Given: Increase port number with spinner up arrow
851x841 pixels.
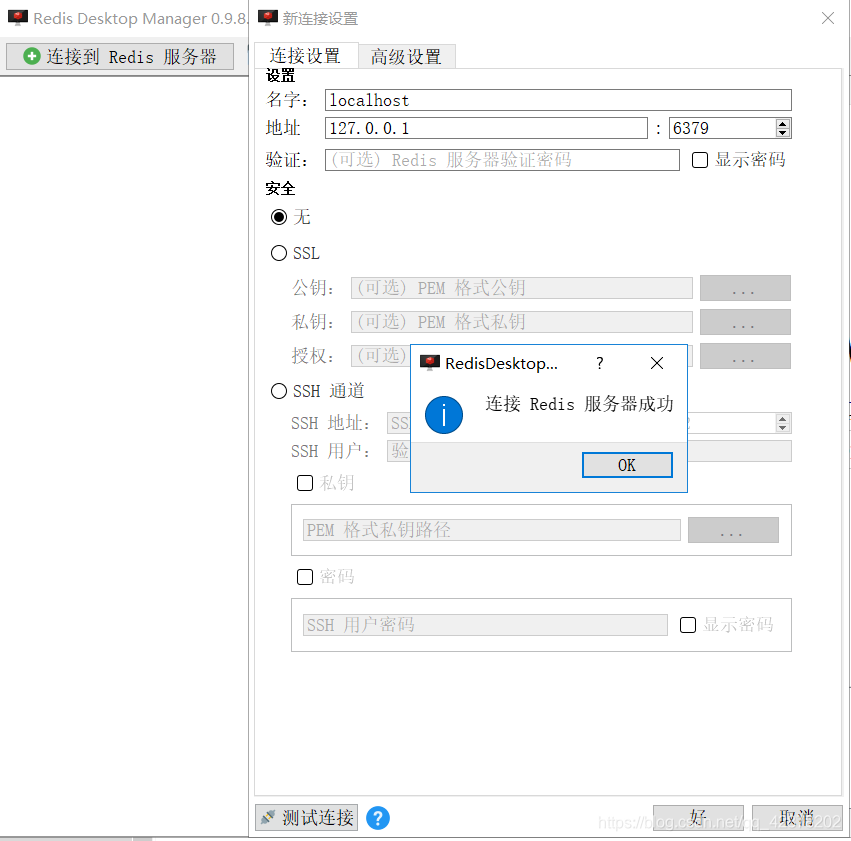Looking at the screenshot, I should (x=781, y=122).
